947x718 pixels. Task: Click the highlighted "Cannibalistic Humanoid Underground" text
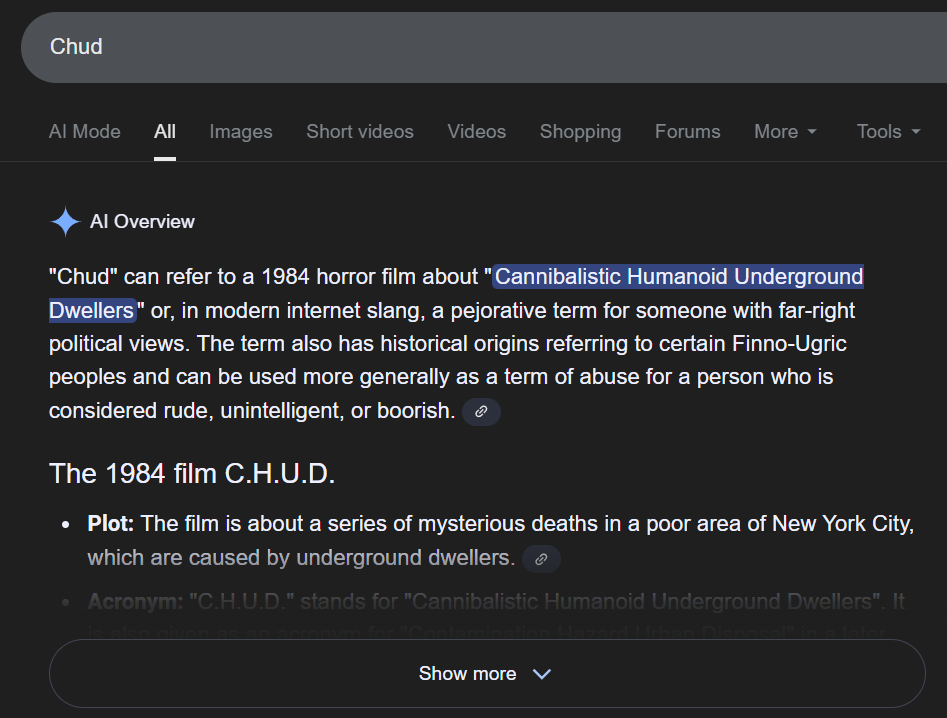click(679, 277)
